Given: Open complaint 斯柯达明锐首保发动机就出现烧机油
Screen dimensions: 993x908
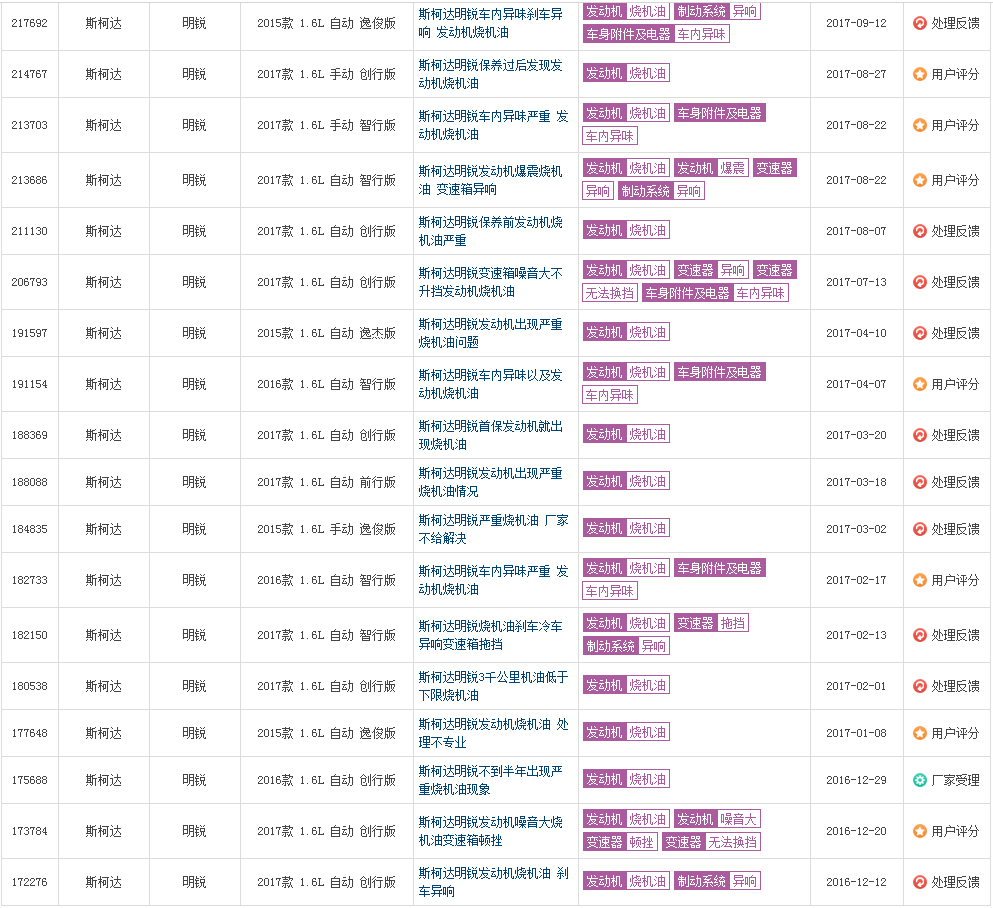Looking at the screenshot, I should 490,435.
